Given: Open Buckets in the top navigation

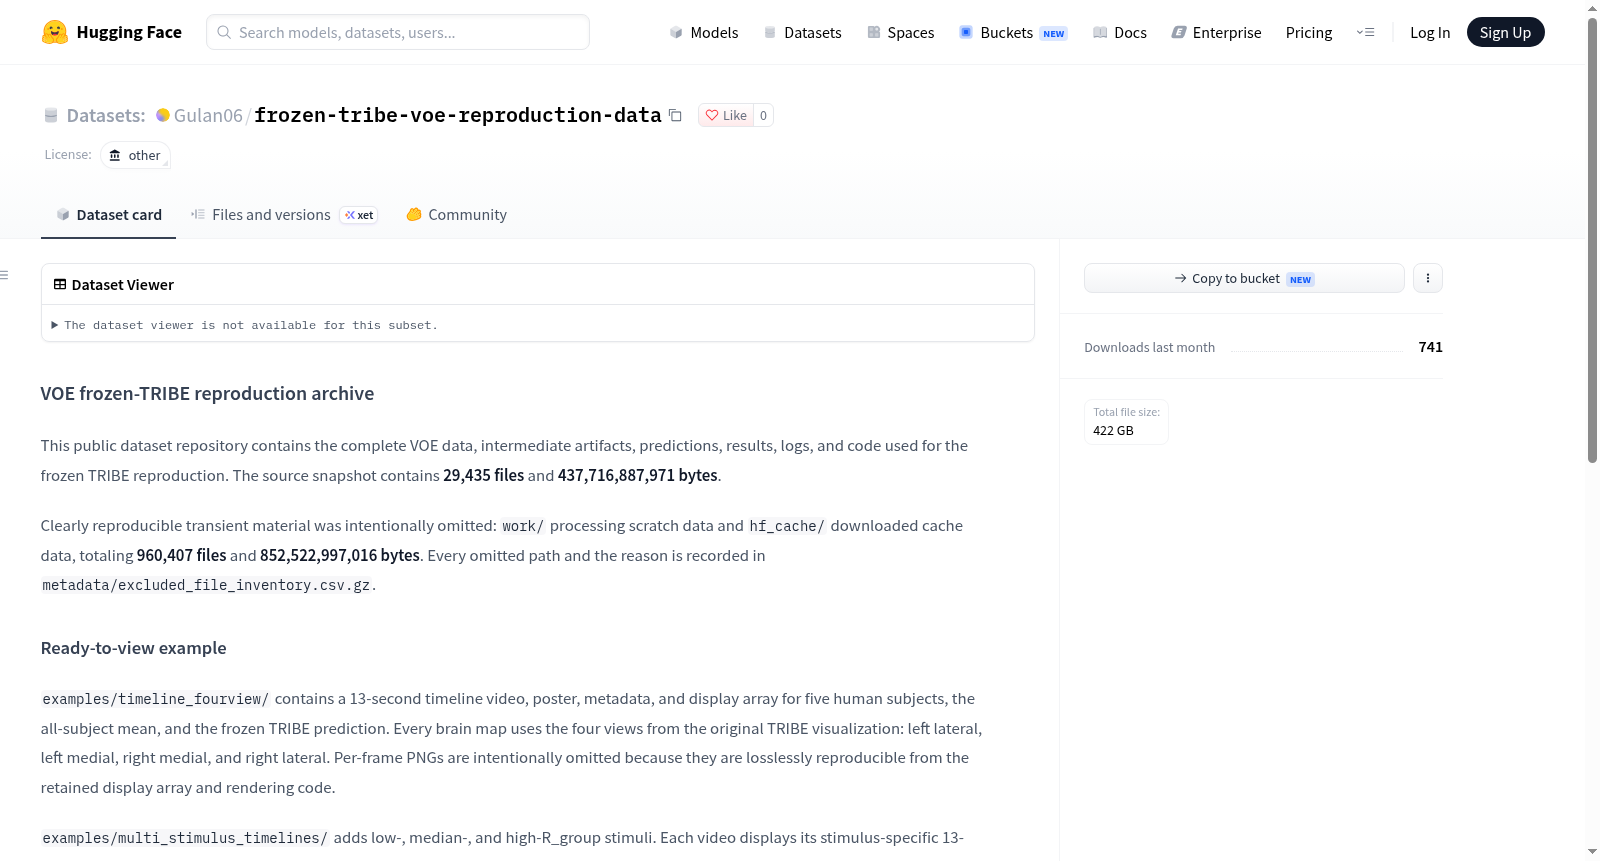Looking at the screenshot, I should tap(1013, 32).
